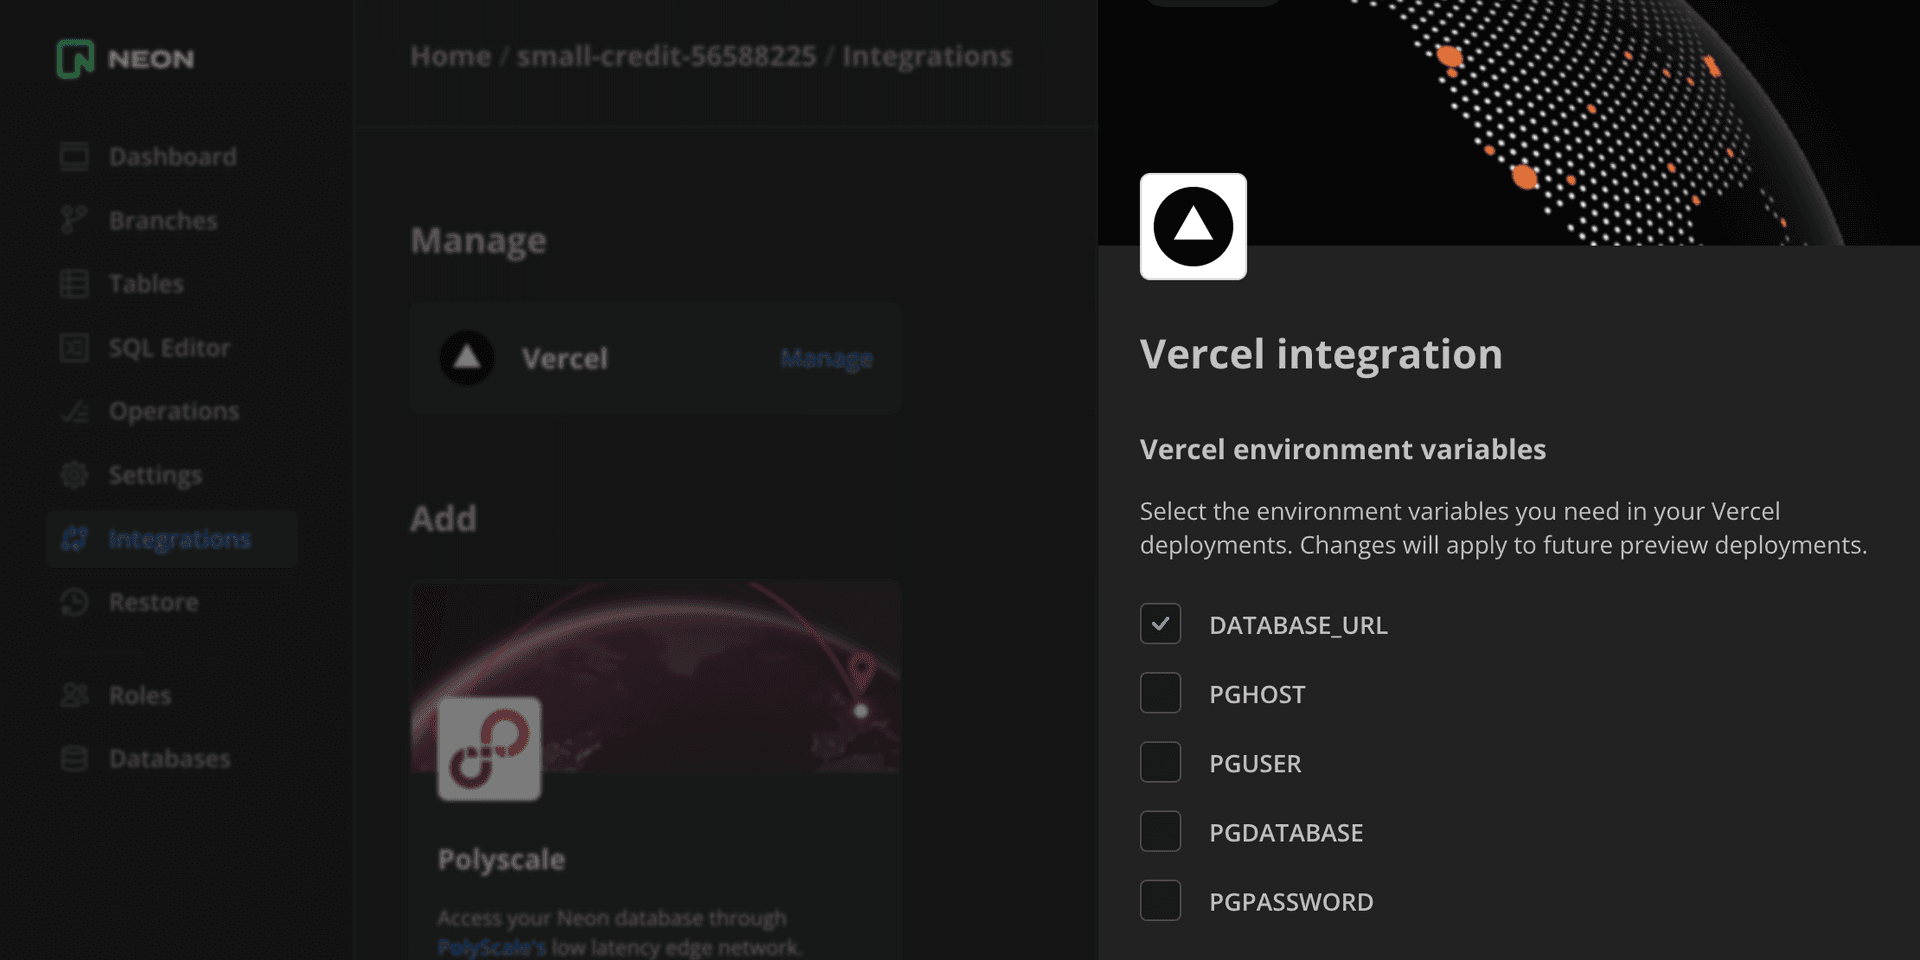
Task: Click the Vercel name in Manage card
Action: [x=564, y=358]
